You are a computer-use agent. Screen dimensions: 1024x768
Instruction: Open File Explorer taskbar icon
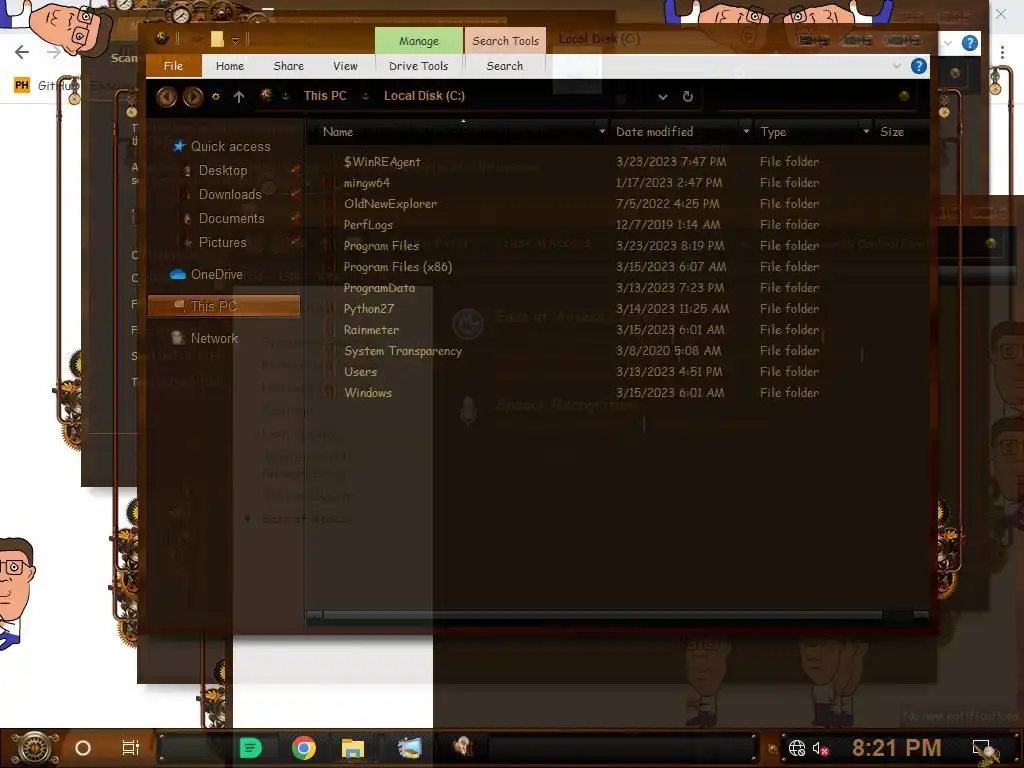353,748
